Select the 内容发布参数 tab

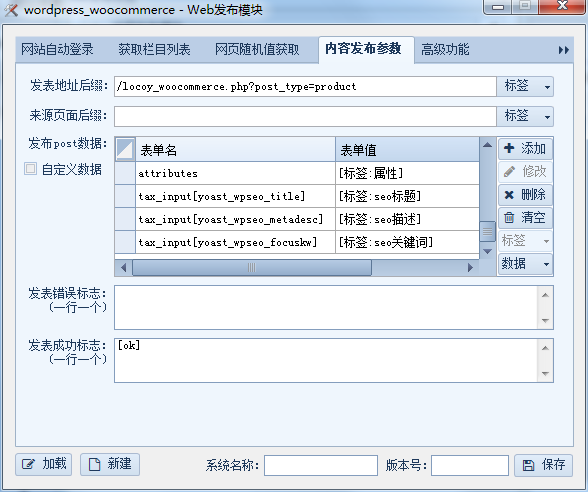[366, 50]
